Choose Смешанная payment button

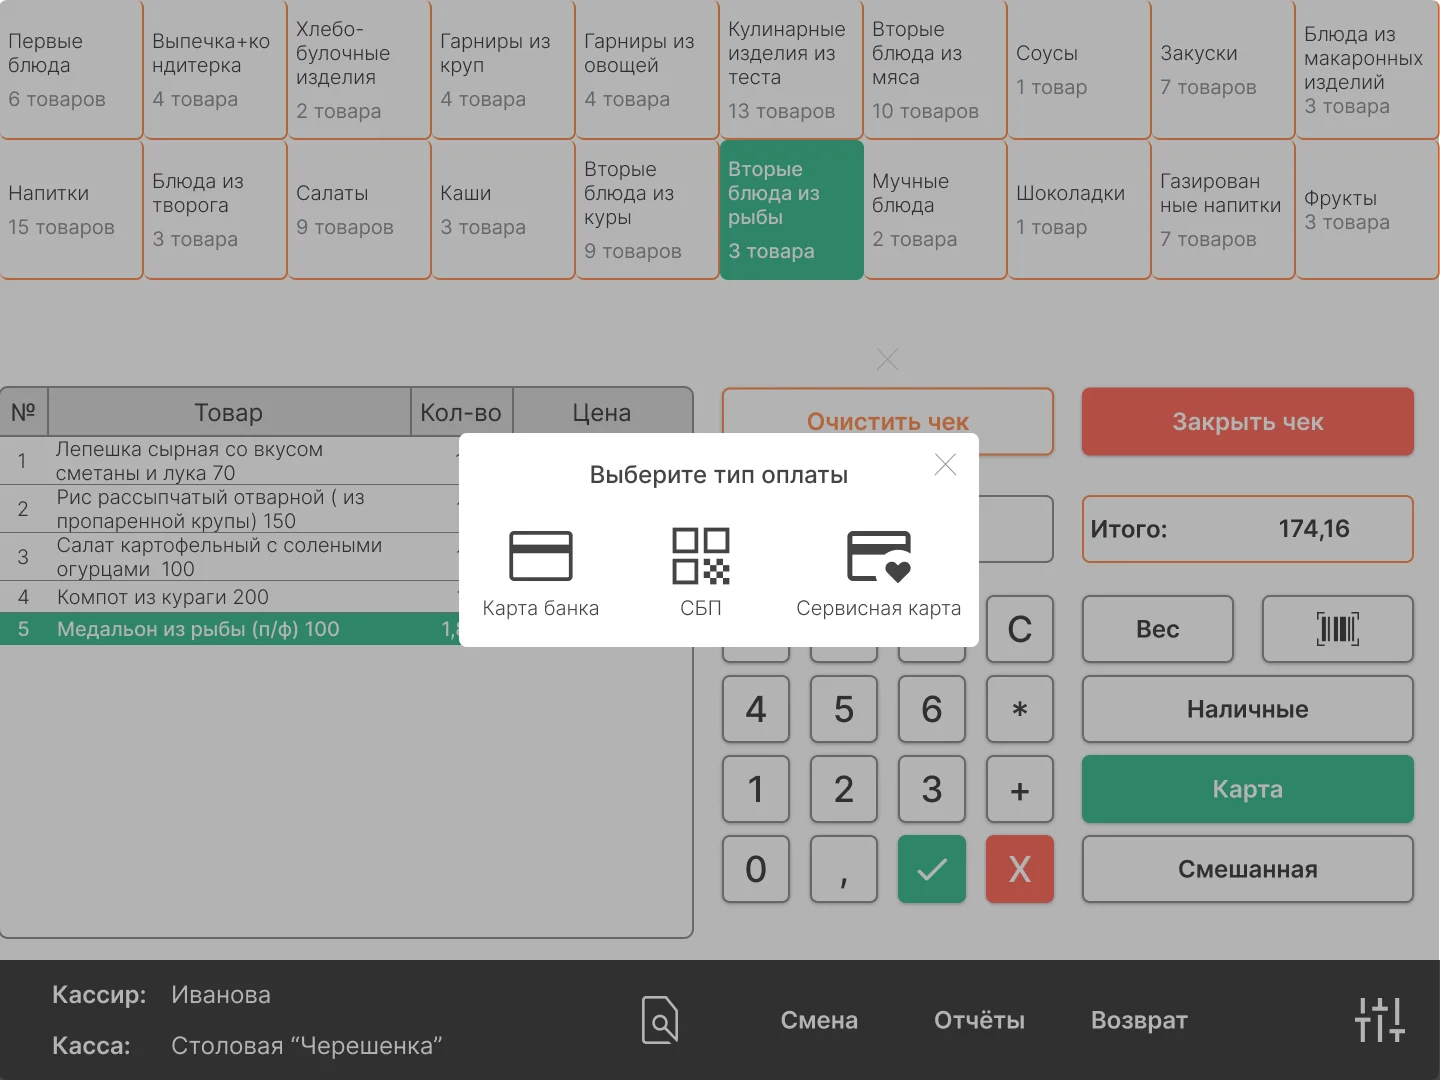click(x=1248, y=869)
